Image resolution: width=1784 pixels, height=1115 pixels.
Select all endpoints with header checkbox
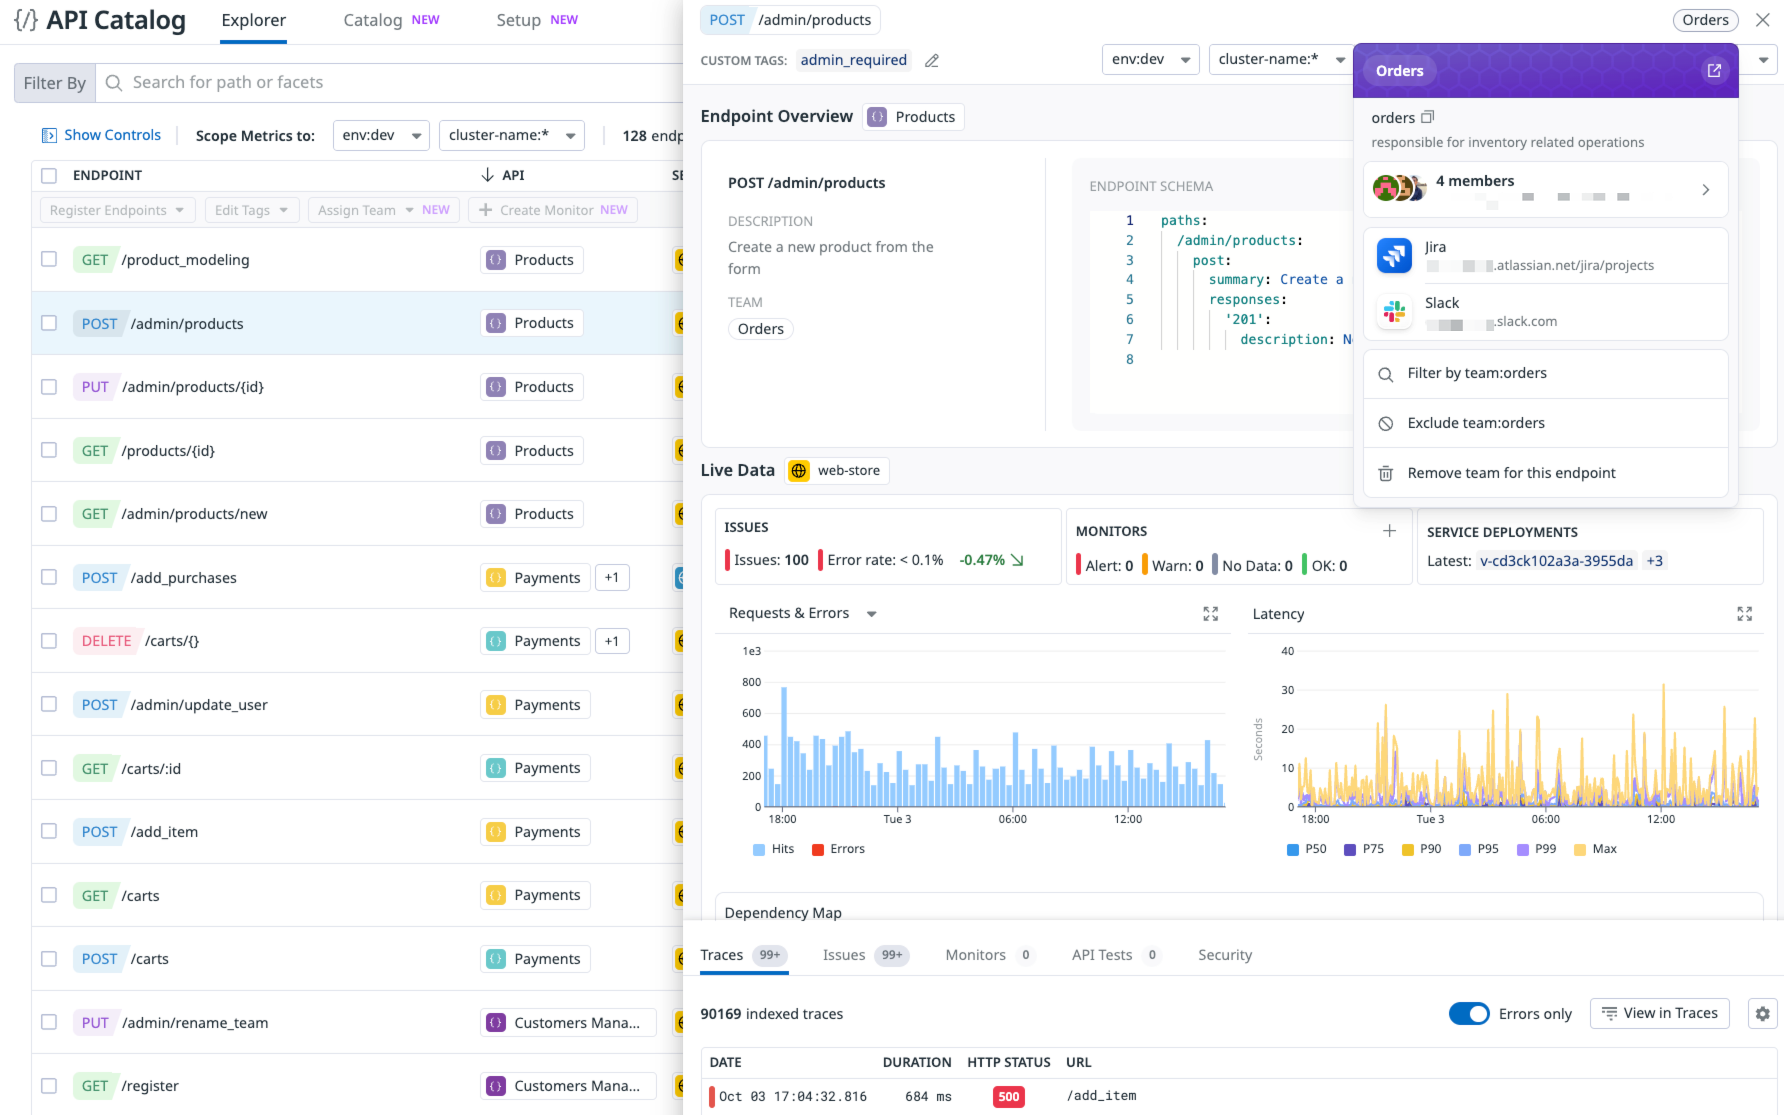coord(49,176)
